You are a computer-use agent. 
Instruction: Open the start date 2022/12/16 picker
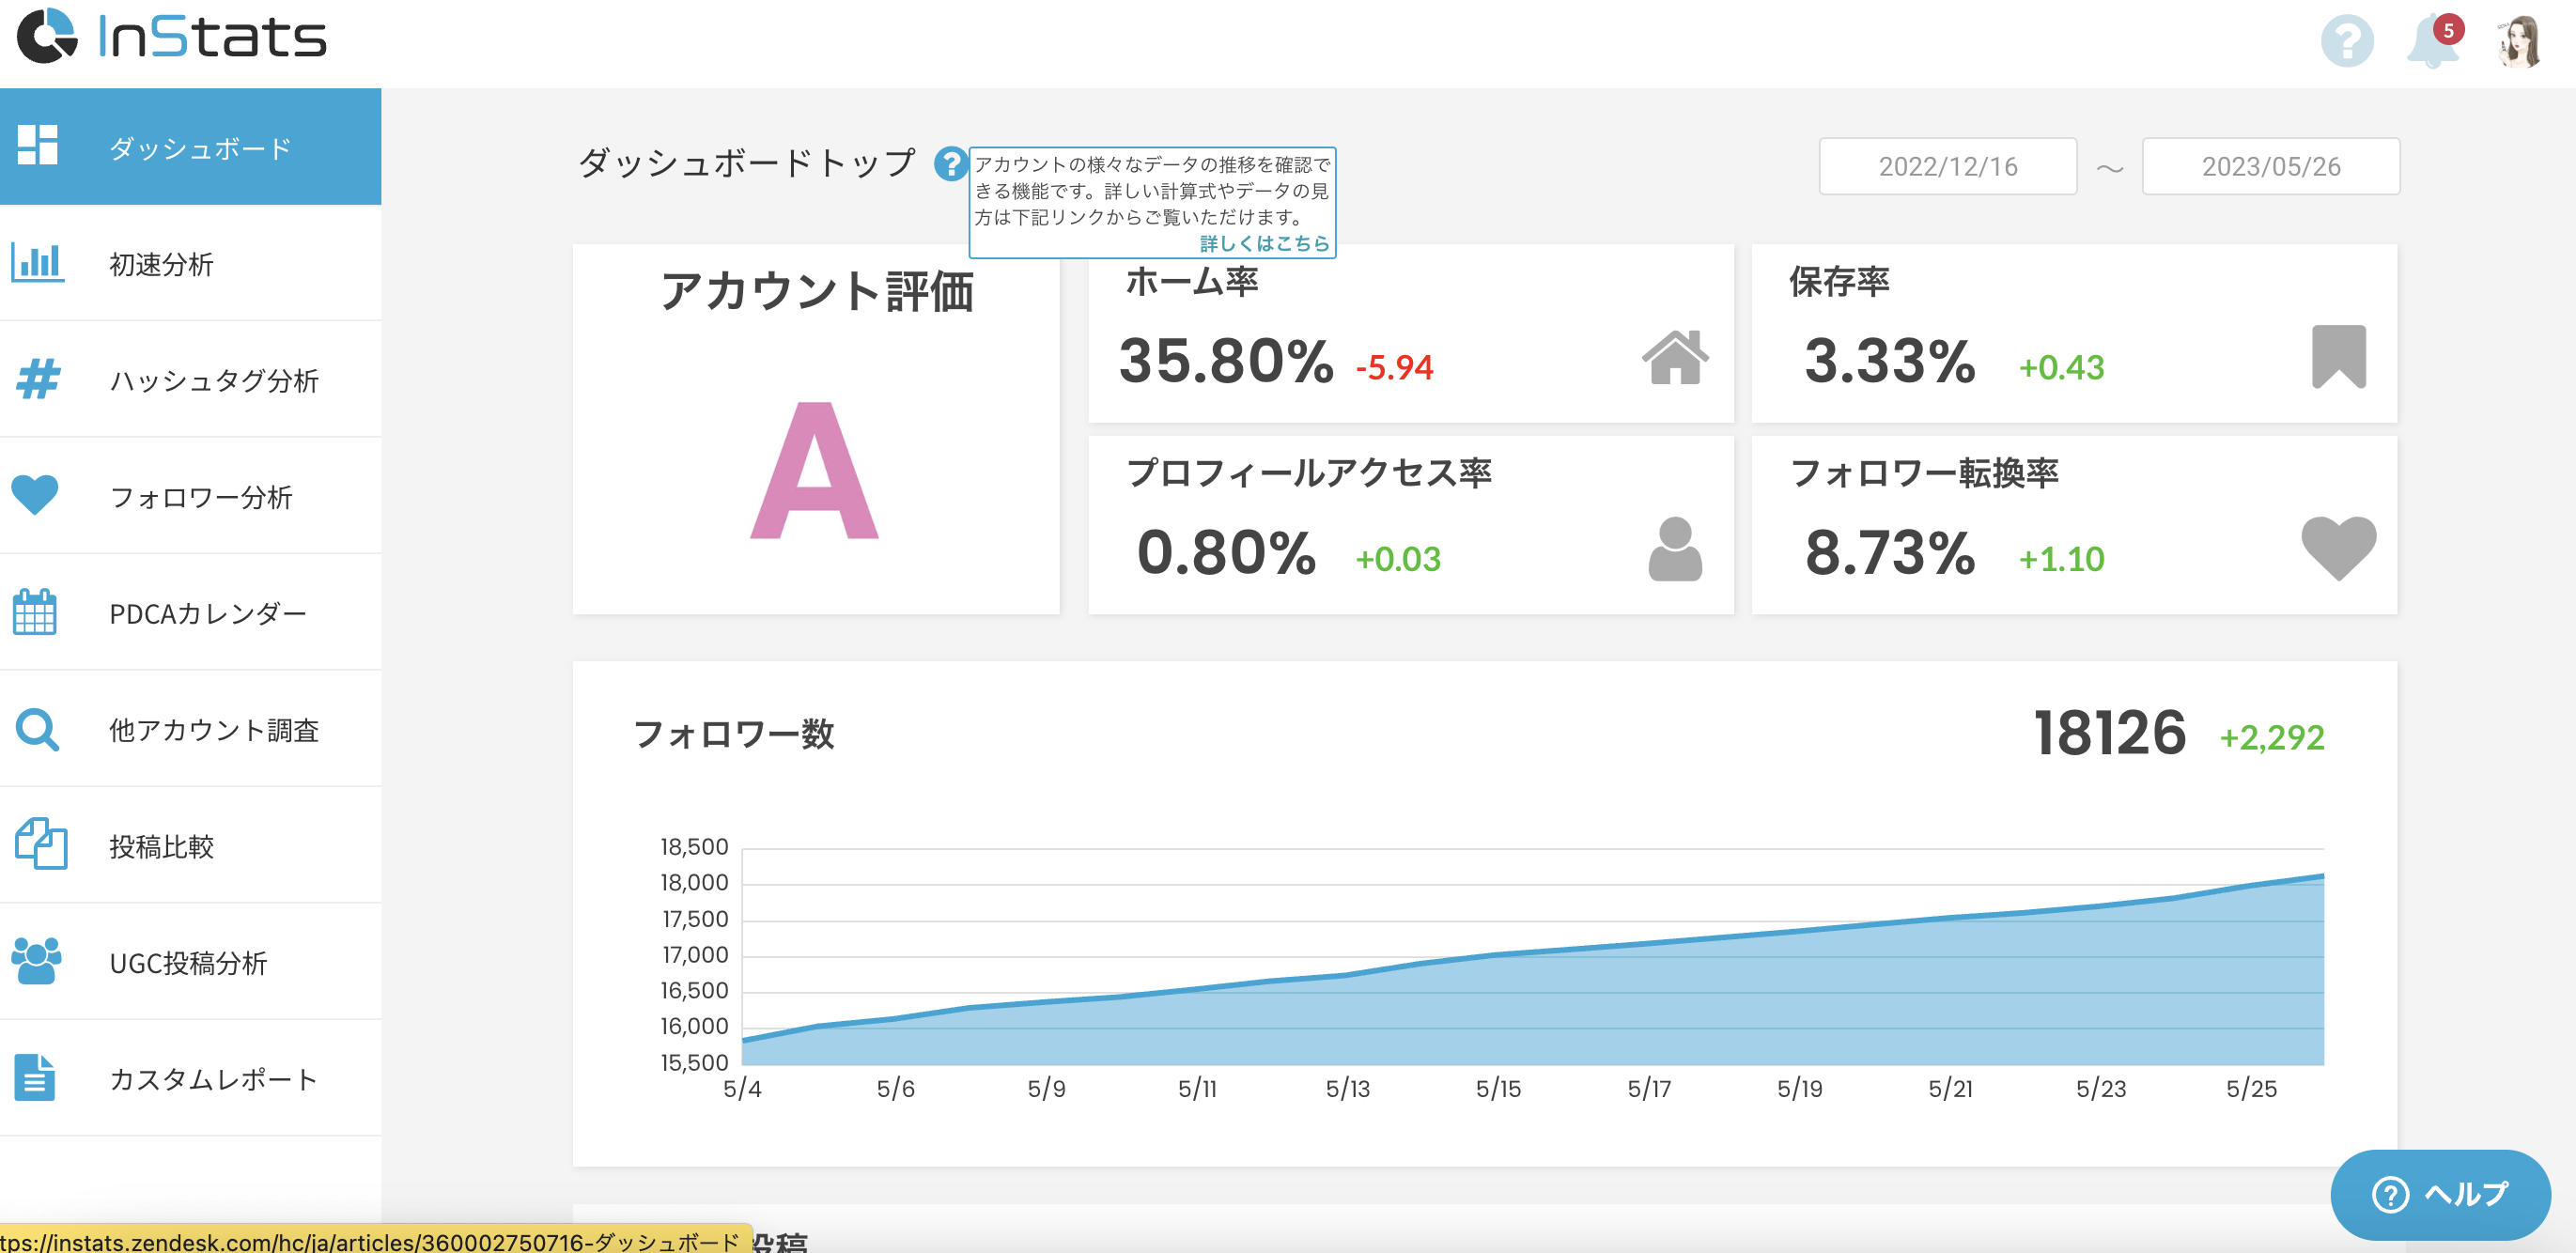point(1947,166)
